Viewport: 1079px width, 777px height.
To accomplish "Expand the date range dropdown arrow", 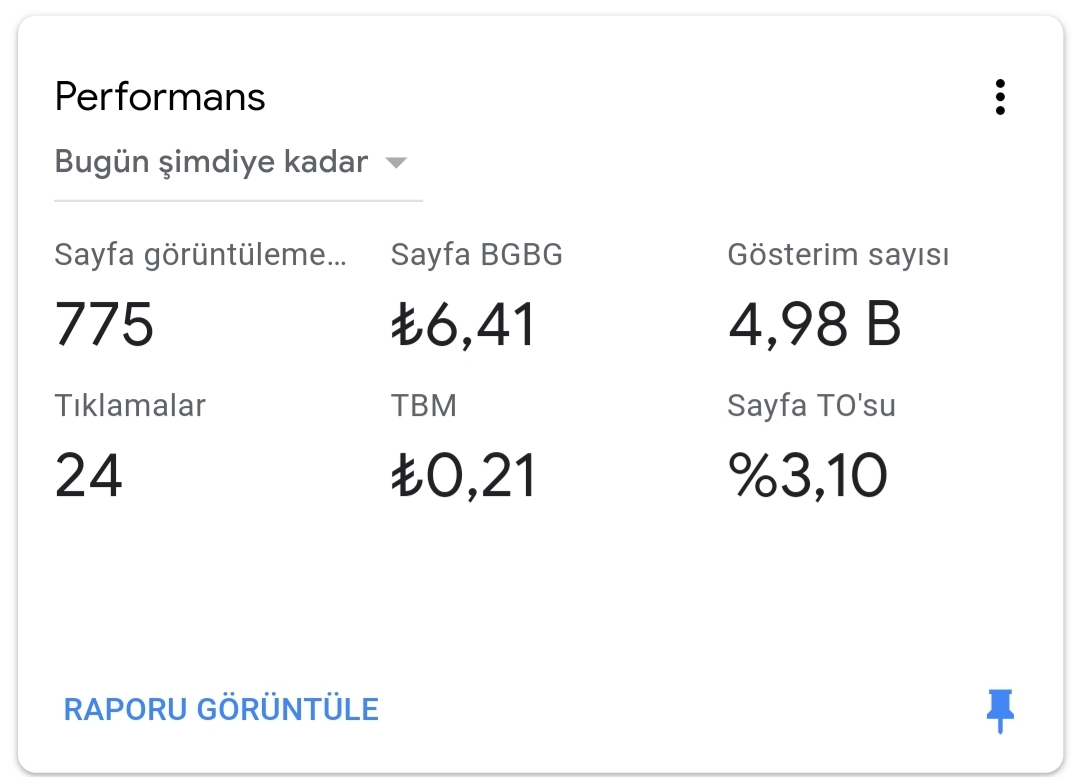I will [396, 163].
